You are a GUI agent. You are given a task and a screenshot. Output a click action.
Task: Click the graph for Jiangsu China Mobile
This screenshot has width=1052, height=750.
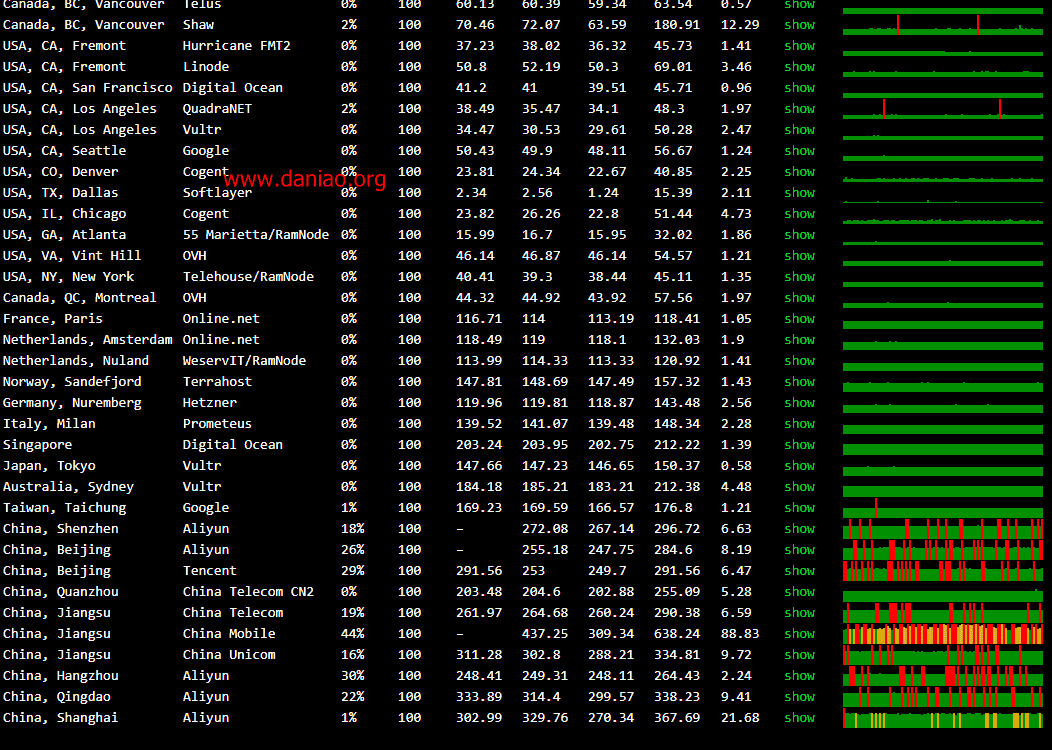point(943,634)
